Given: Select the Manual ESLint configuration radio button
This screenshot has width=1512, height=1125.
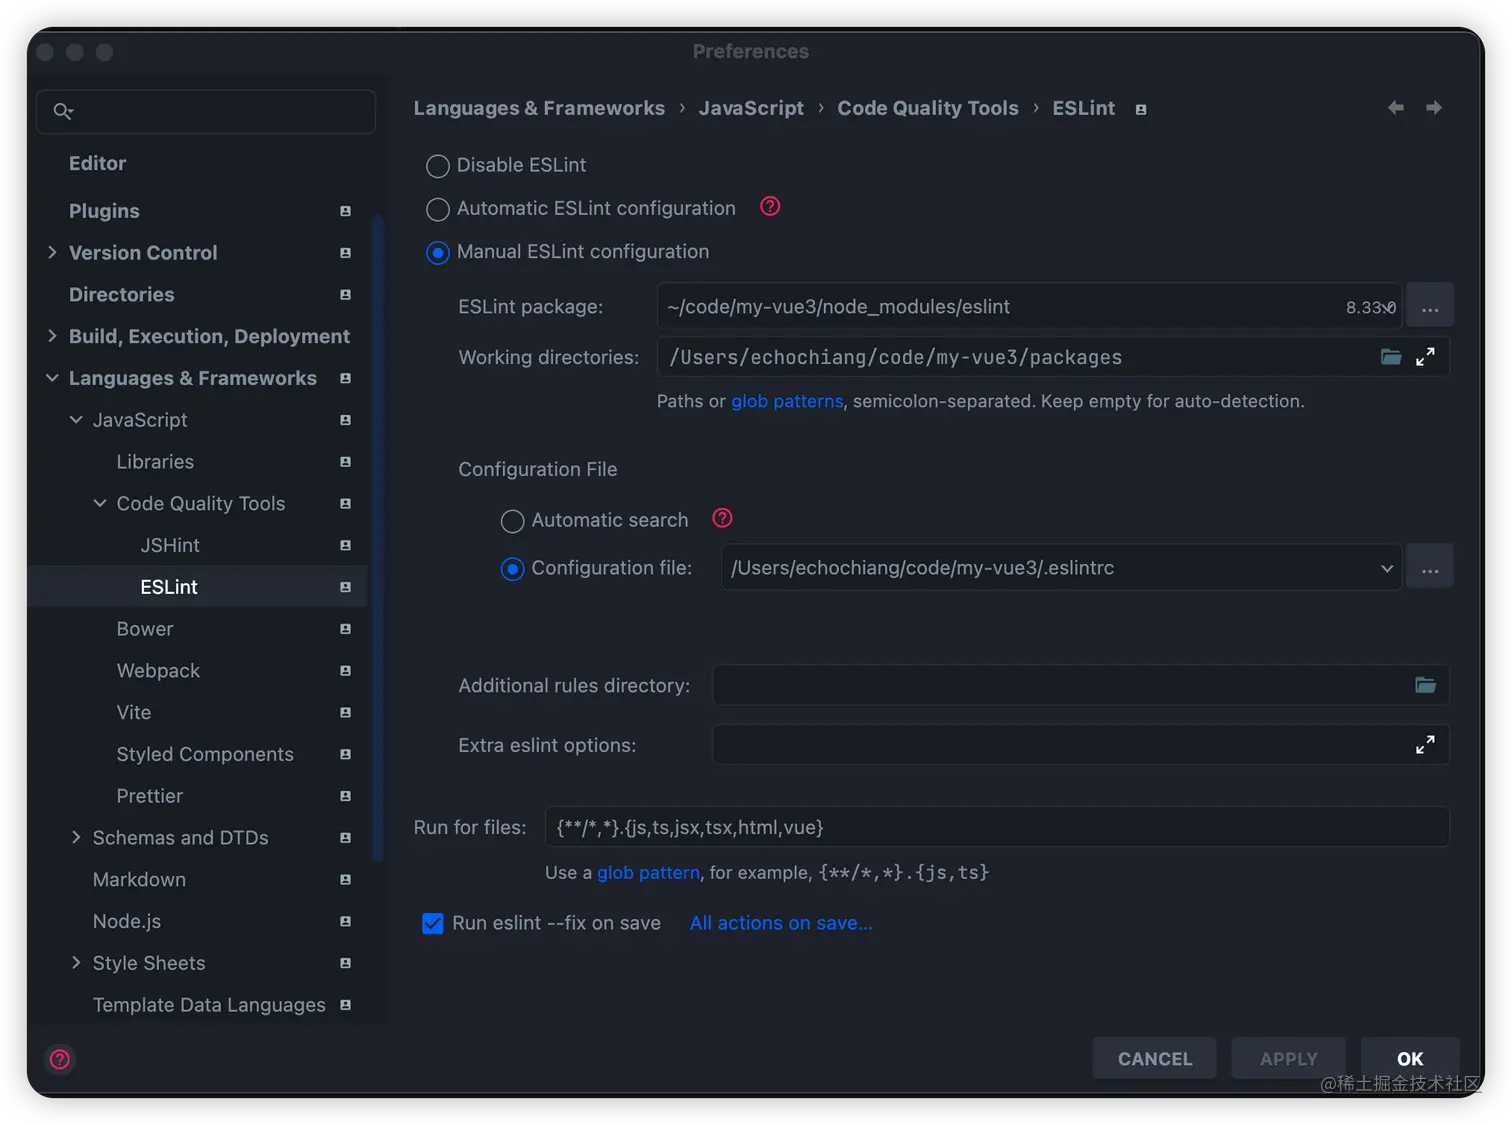Looking at the screenshot, I should [438, 252].
